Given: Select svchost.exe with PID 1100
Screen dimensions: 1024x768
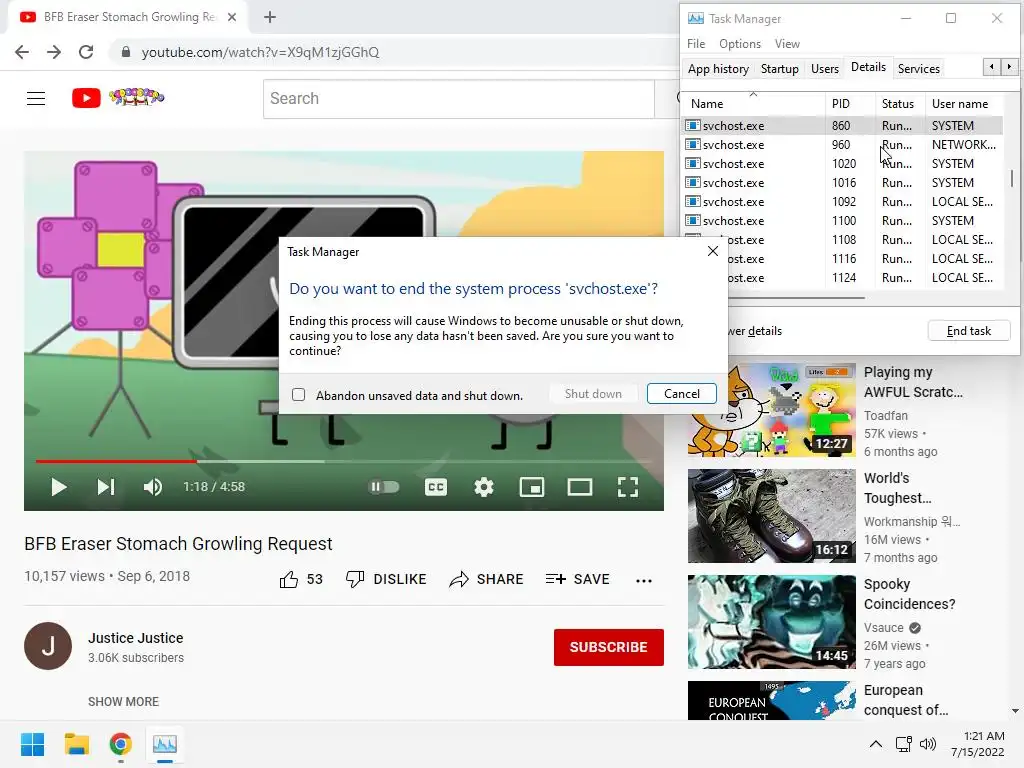Looking at the screenshot, I should click(842, 220).
